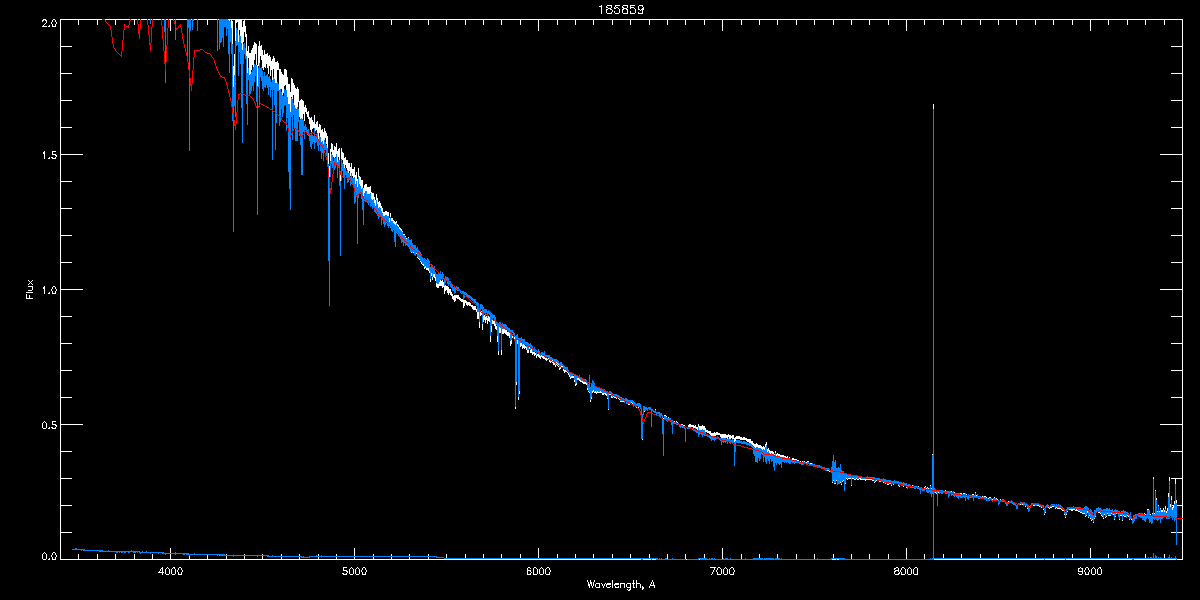
Task: Click the 7000 x-axis tick label
Action: click(x=722, y=572)
